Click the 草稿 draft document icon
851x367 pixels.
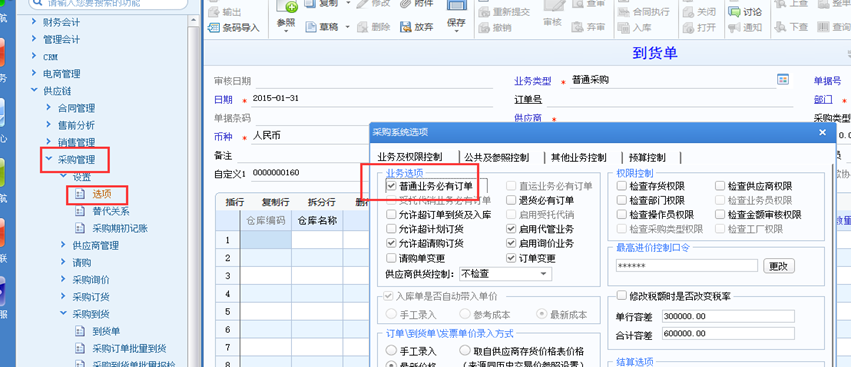310,27
